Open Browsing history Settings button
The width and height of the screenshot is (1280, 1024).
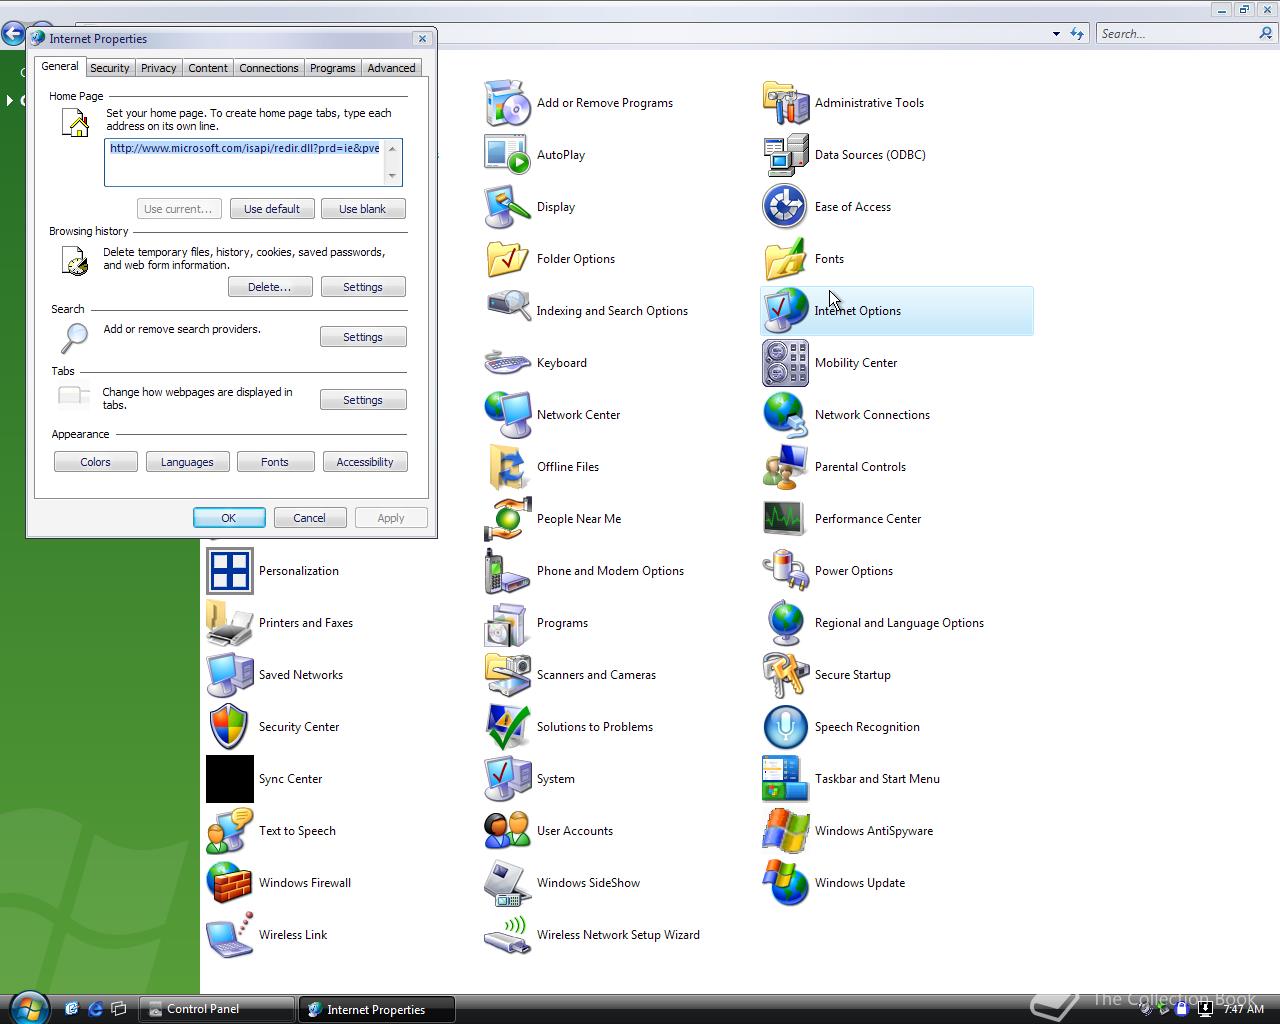[x=363, y=287]
